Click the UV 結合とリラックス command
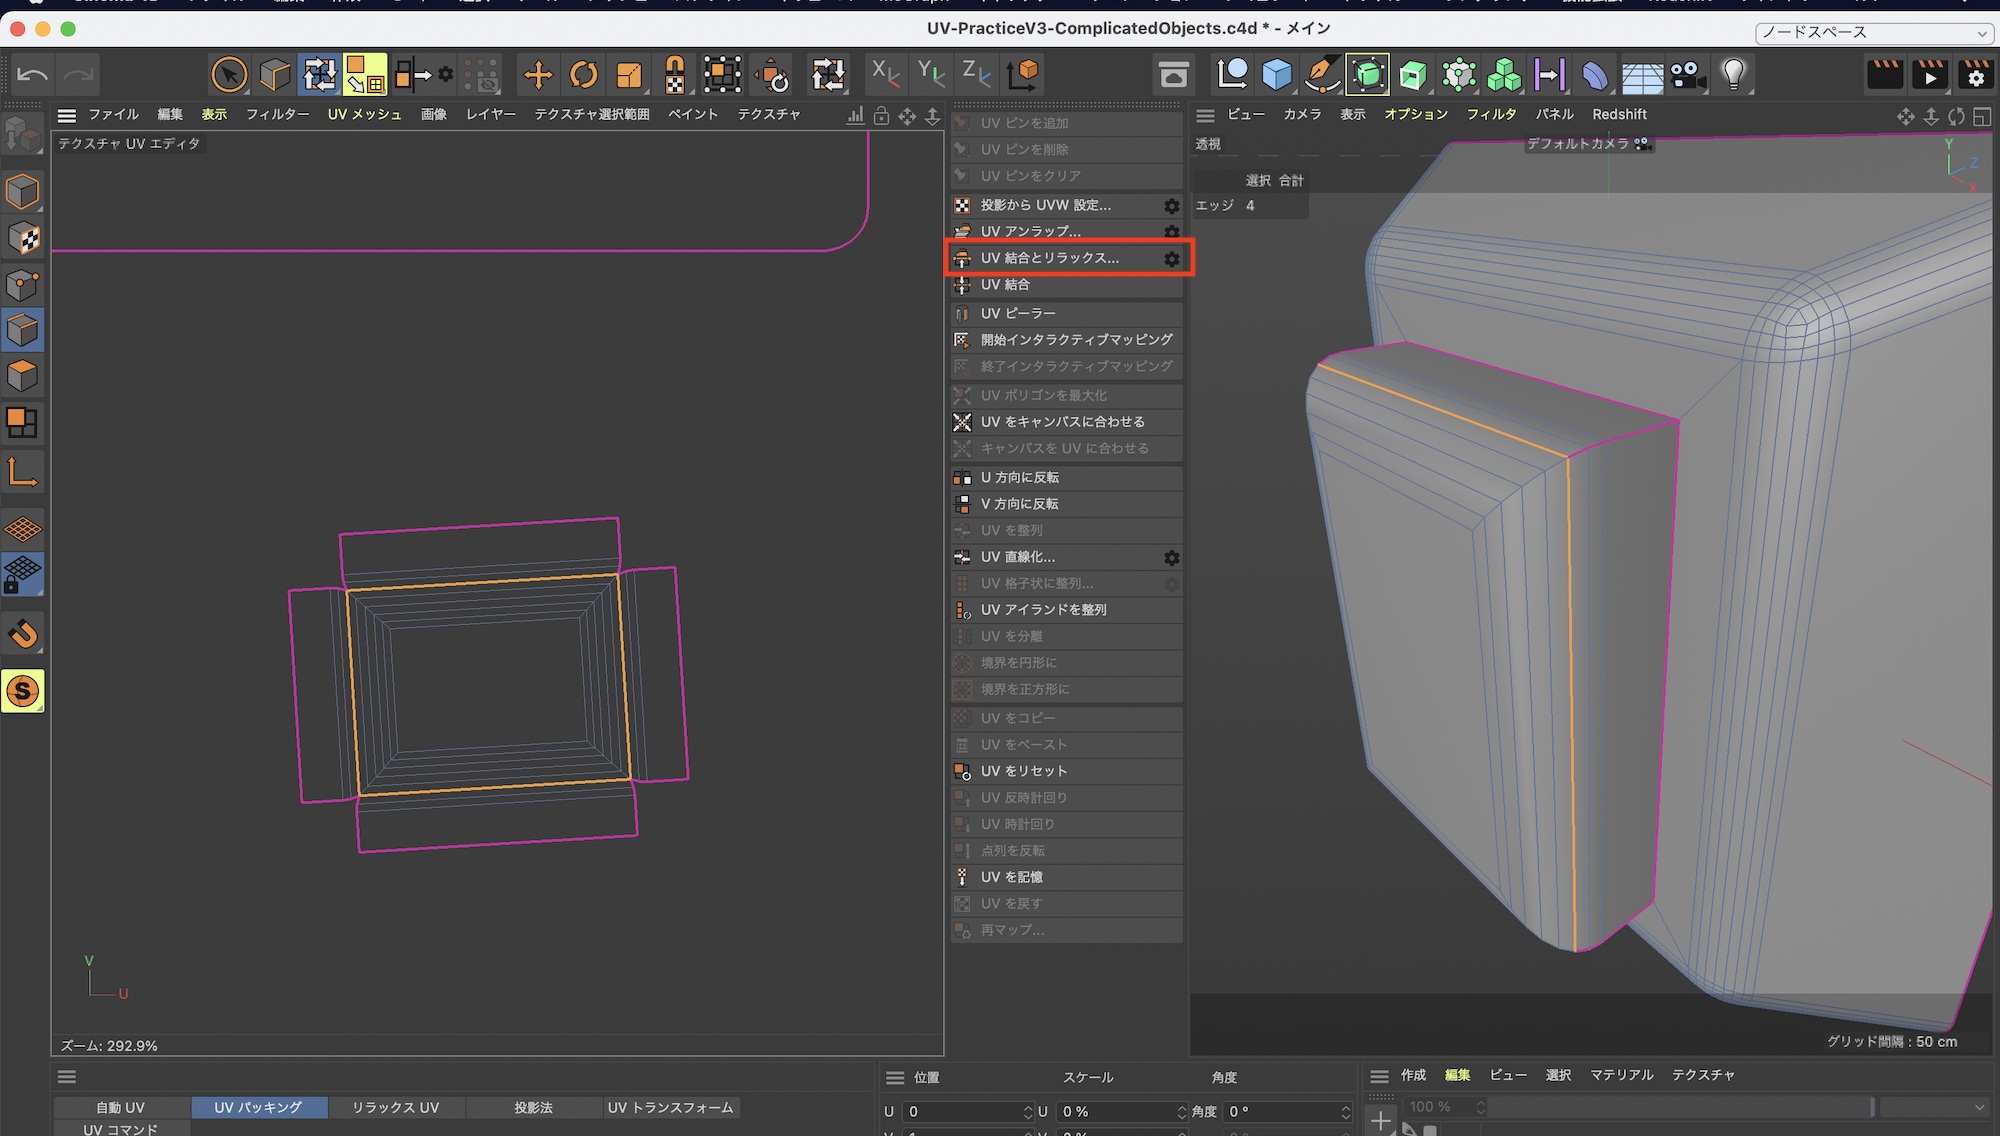The width and height of the screenshot is (2000, 1136). [x=1049, y=258]
